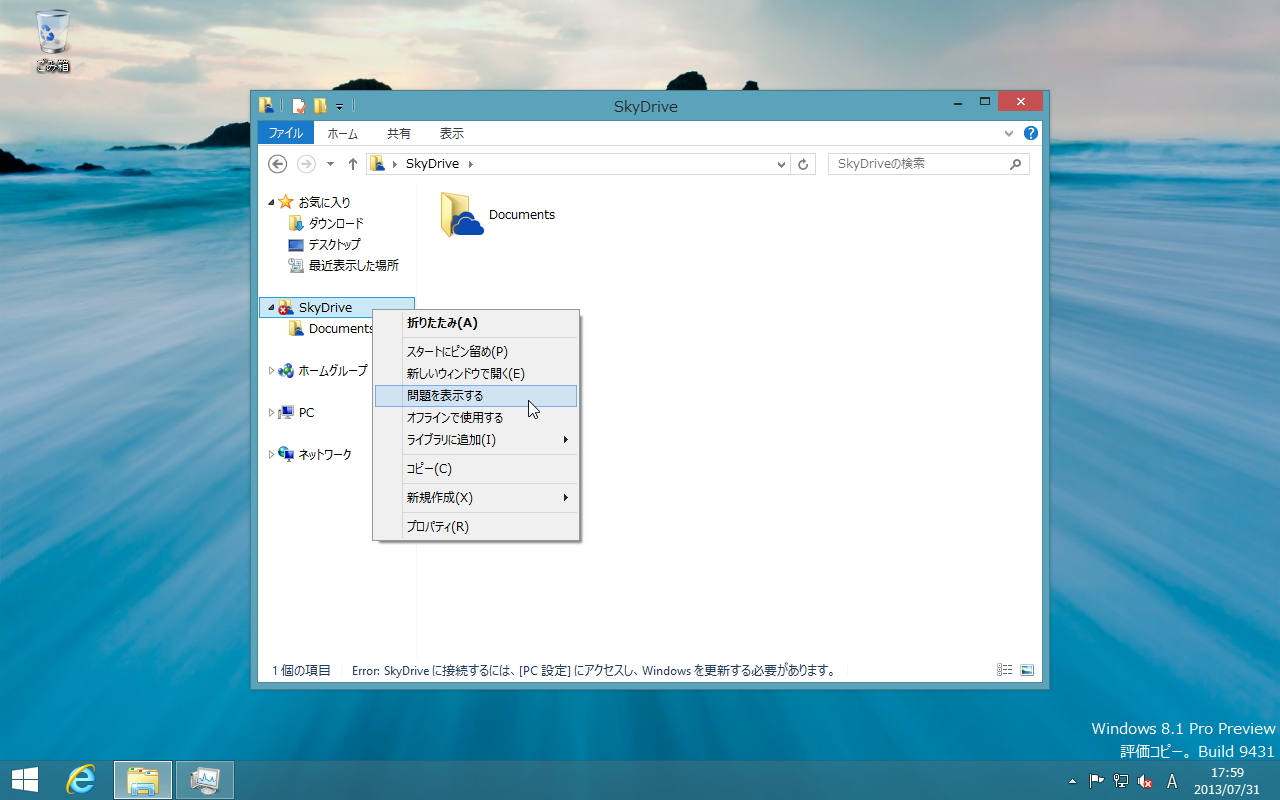This screenshot has height=800, width=1280.
Task: Select the Recycle Bin desktop icon
Action: [52, 43]
